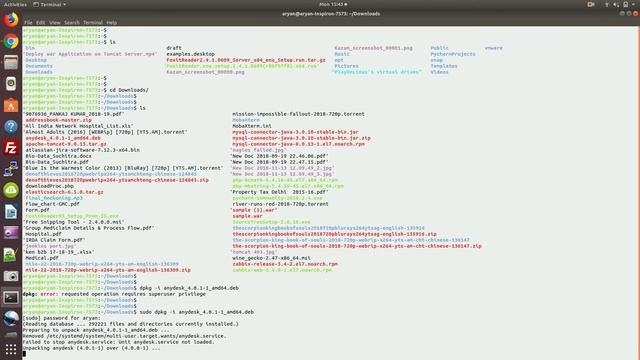
Task: Click '[sudo] password for aryan:' line
Action: pos(61,318)
